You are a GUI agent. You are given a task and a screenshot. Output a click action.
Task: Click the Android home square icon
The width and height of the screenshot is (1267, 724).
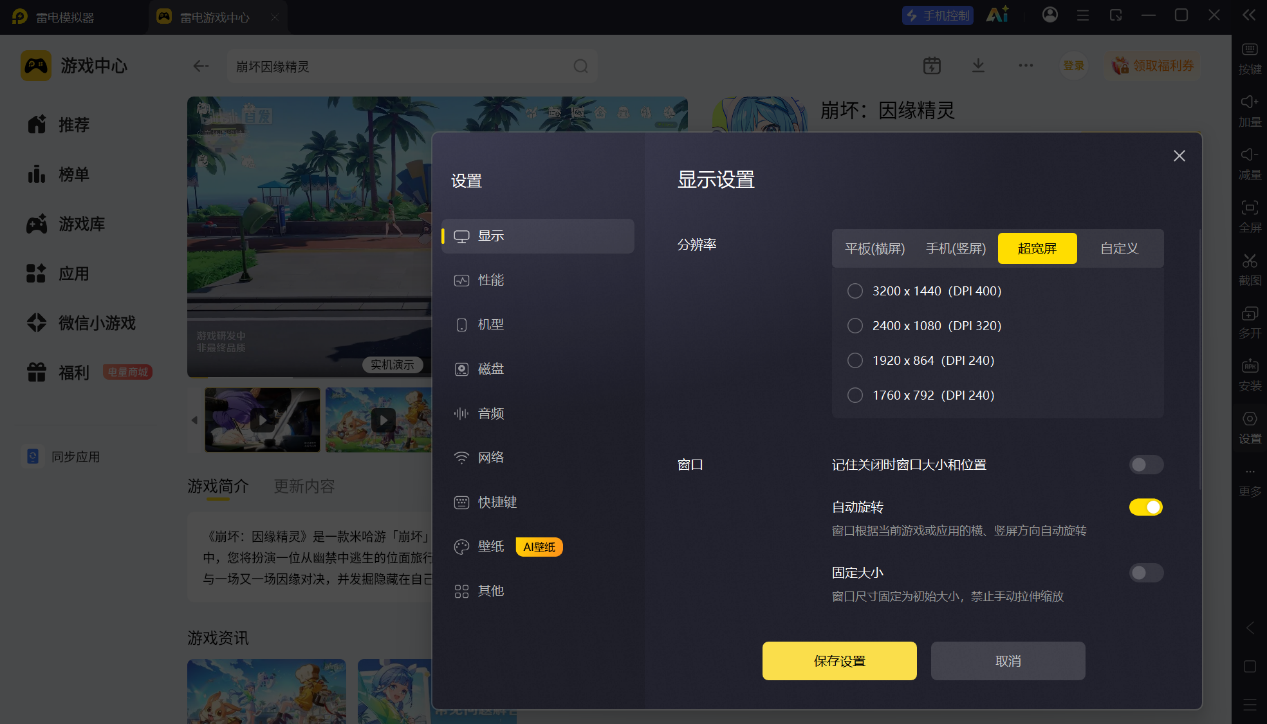click(x=1249, y=666)
